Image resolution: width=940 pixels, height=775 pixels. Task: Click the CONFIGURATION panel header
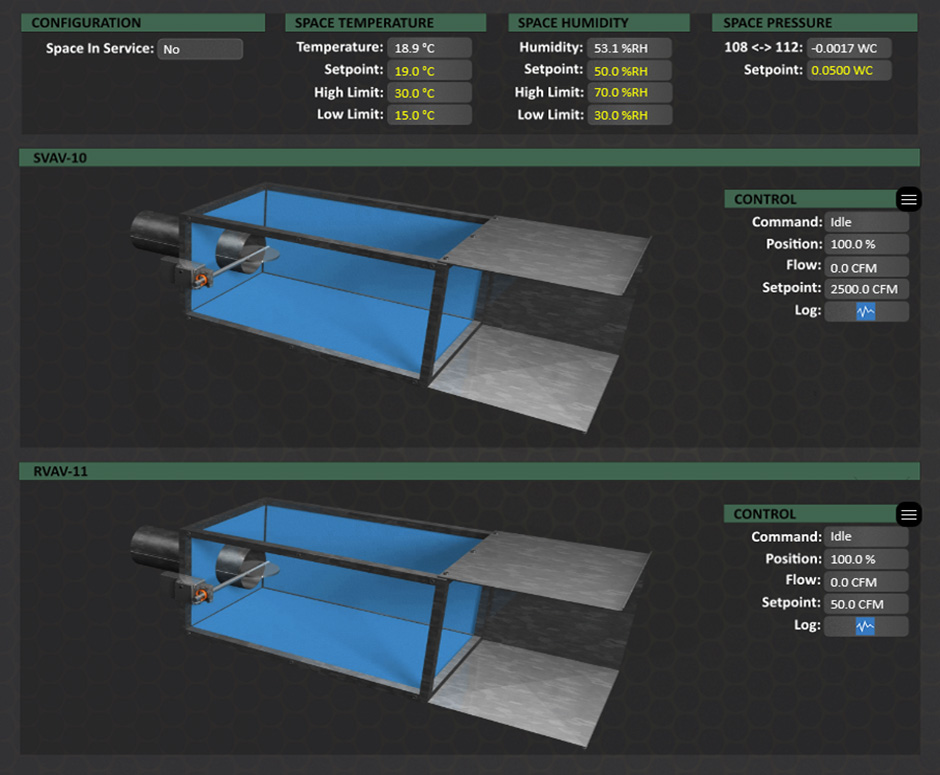coord(143,23)
